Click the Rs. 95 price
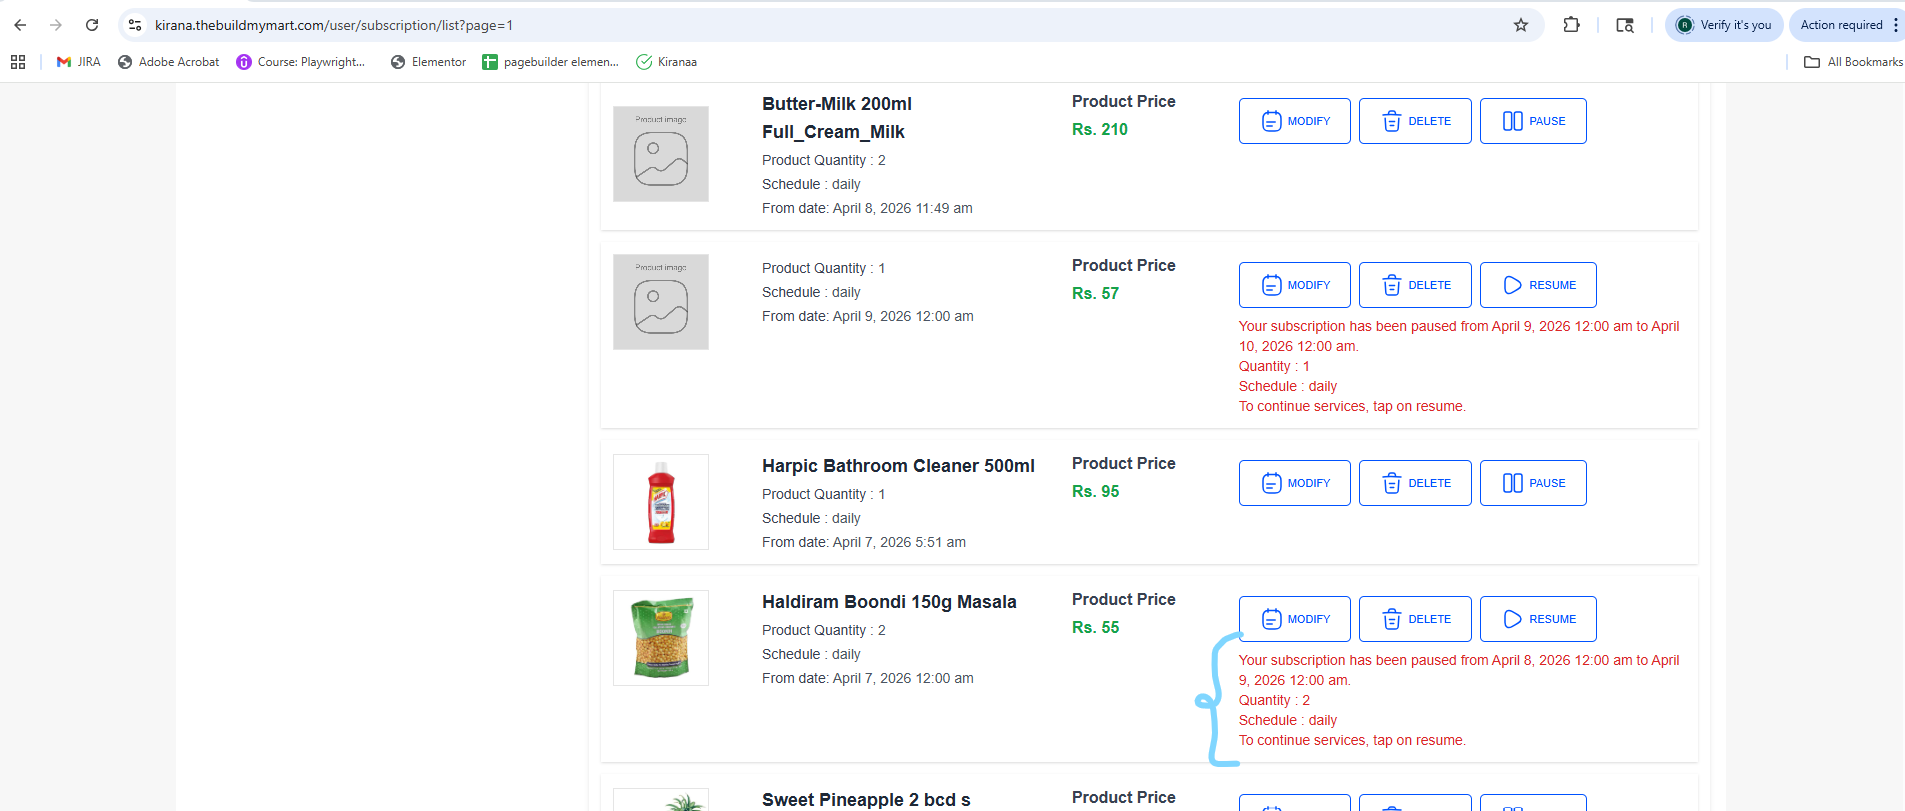The width and height of the screenshot is (1905, 811). (1095, 491)
